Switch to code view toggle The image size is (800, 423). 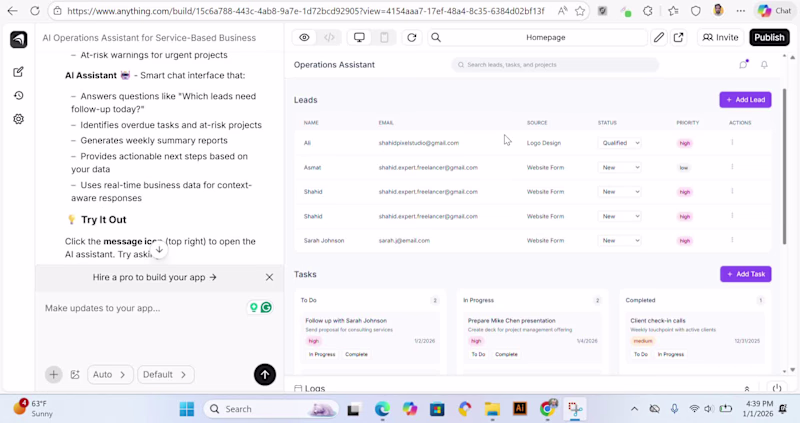pyautogui.click(x=329, y=37)
